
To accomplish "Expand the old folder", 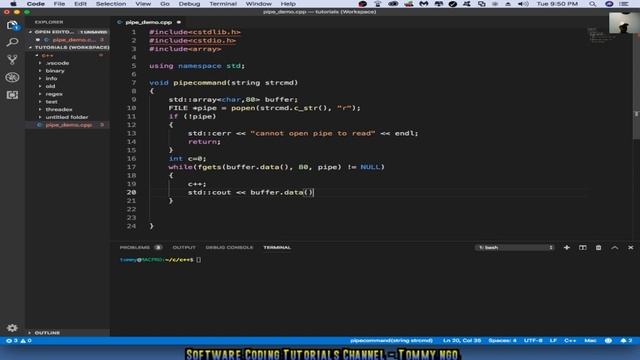I will (x=50, y=86).
